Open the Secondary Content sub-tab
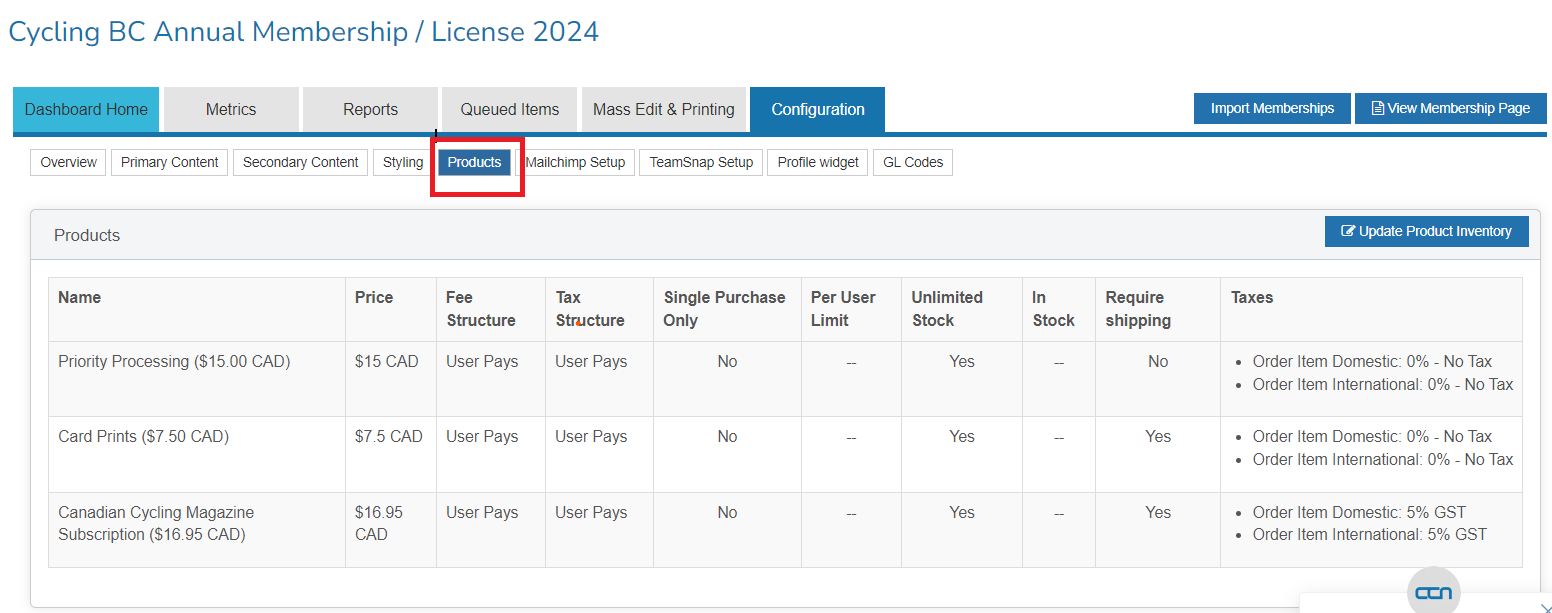This screenshot has width=1552, height=613. coord(300,162)
